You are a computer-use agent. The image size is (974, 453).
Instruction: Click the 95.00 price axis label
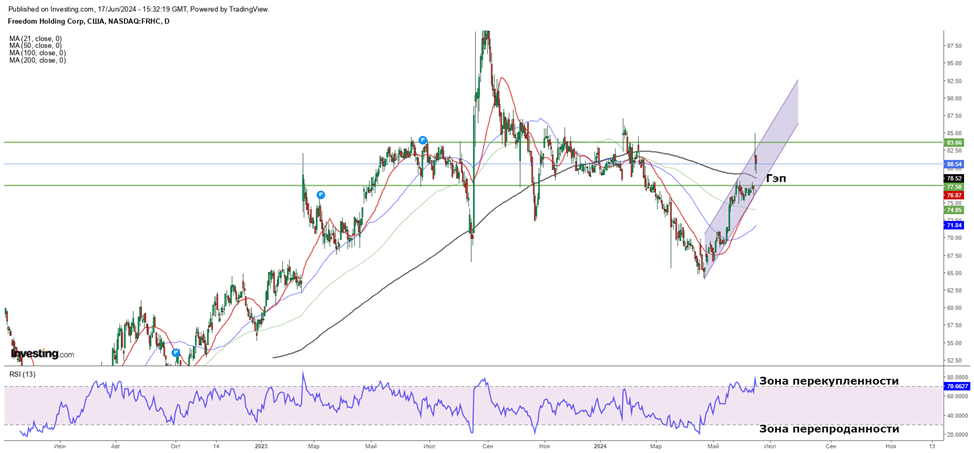click(955, 63)
